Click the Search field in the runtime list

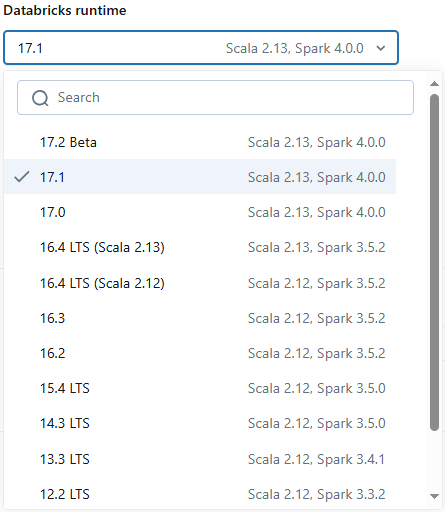coord(215,97)
